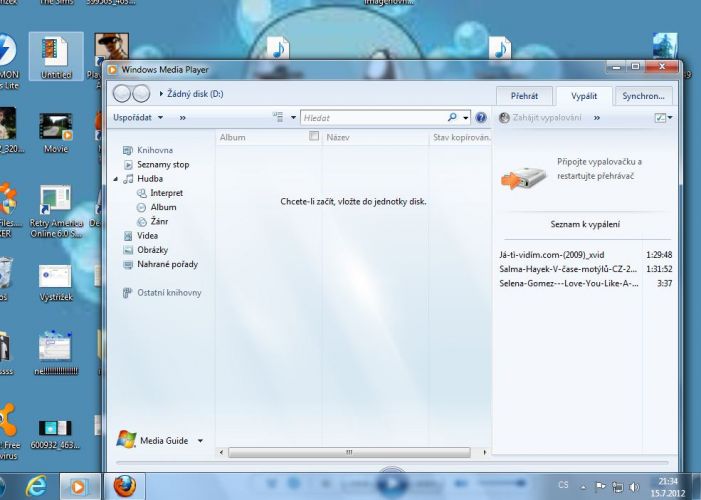Image resolution: width=701 pixels, height=500 pixels.
Task: Select the Movie desktop icon
Action: [x=56, y=132]
